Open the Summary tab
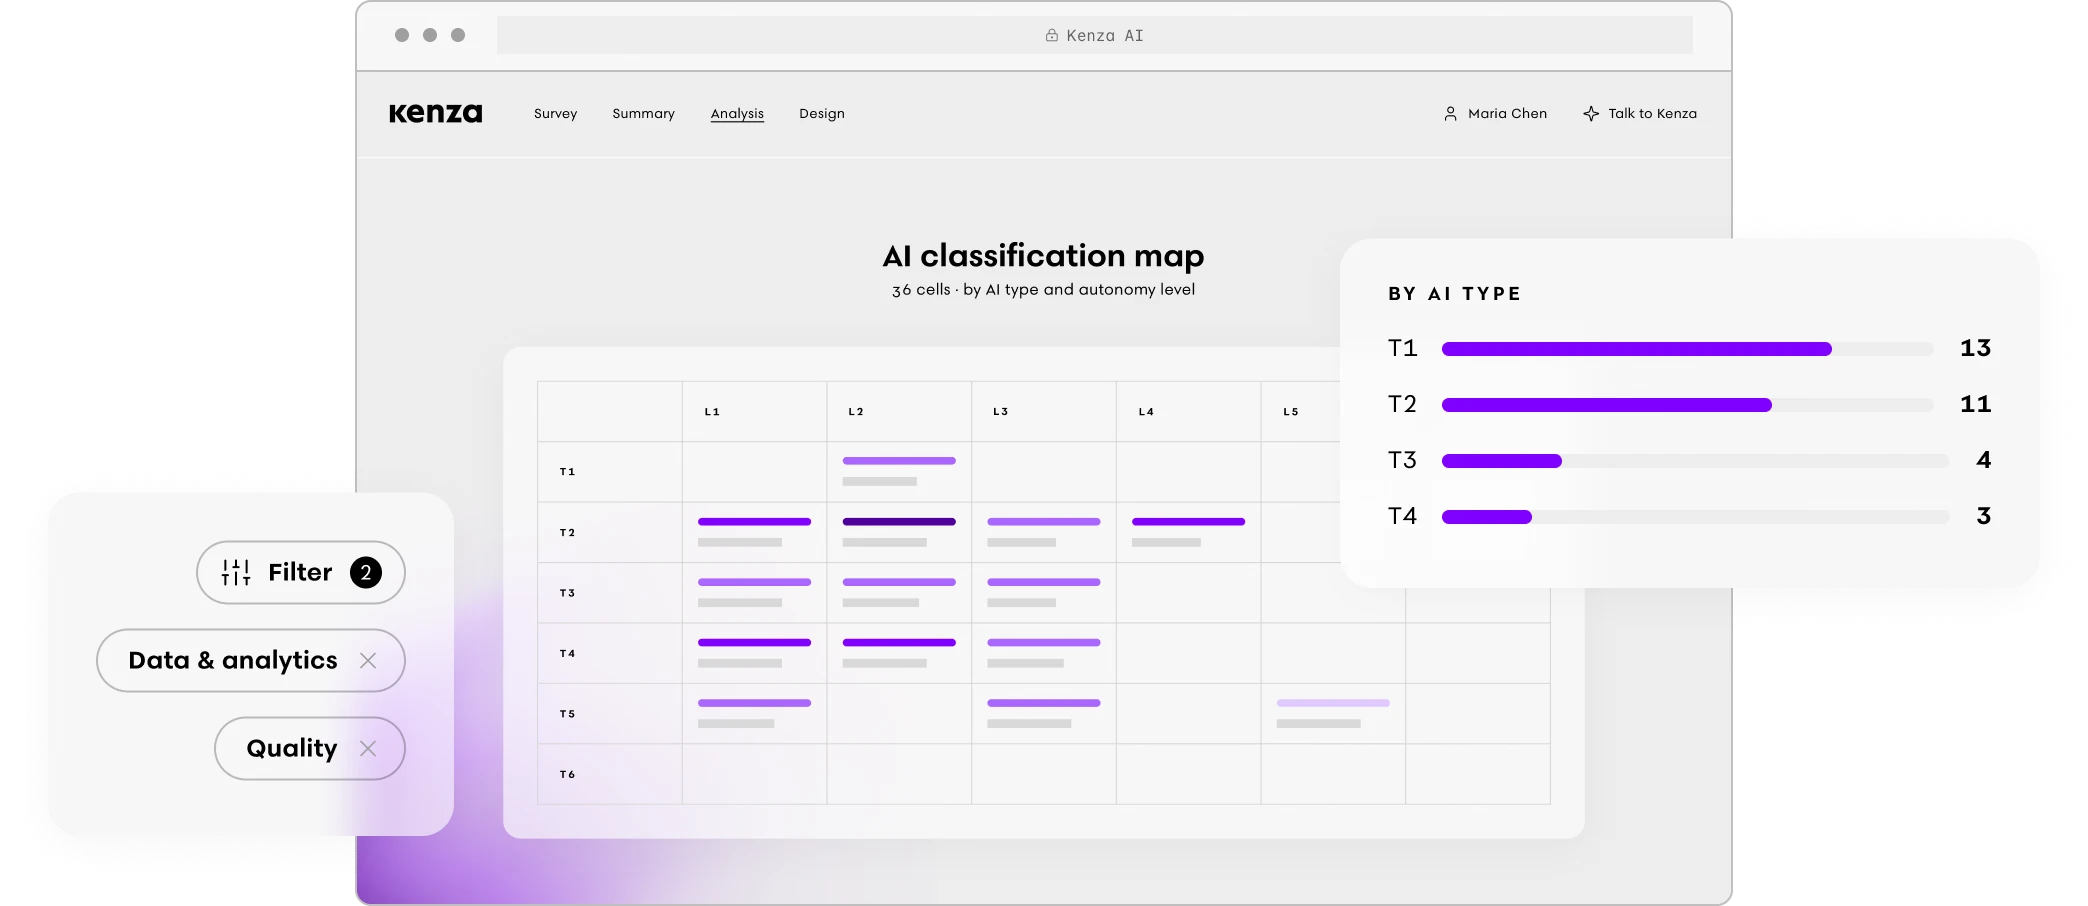Image resolution: width=2088 pixels, height=906 pixels. [x=643, y=114]
